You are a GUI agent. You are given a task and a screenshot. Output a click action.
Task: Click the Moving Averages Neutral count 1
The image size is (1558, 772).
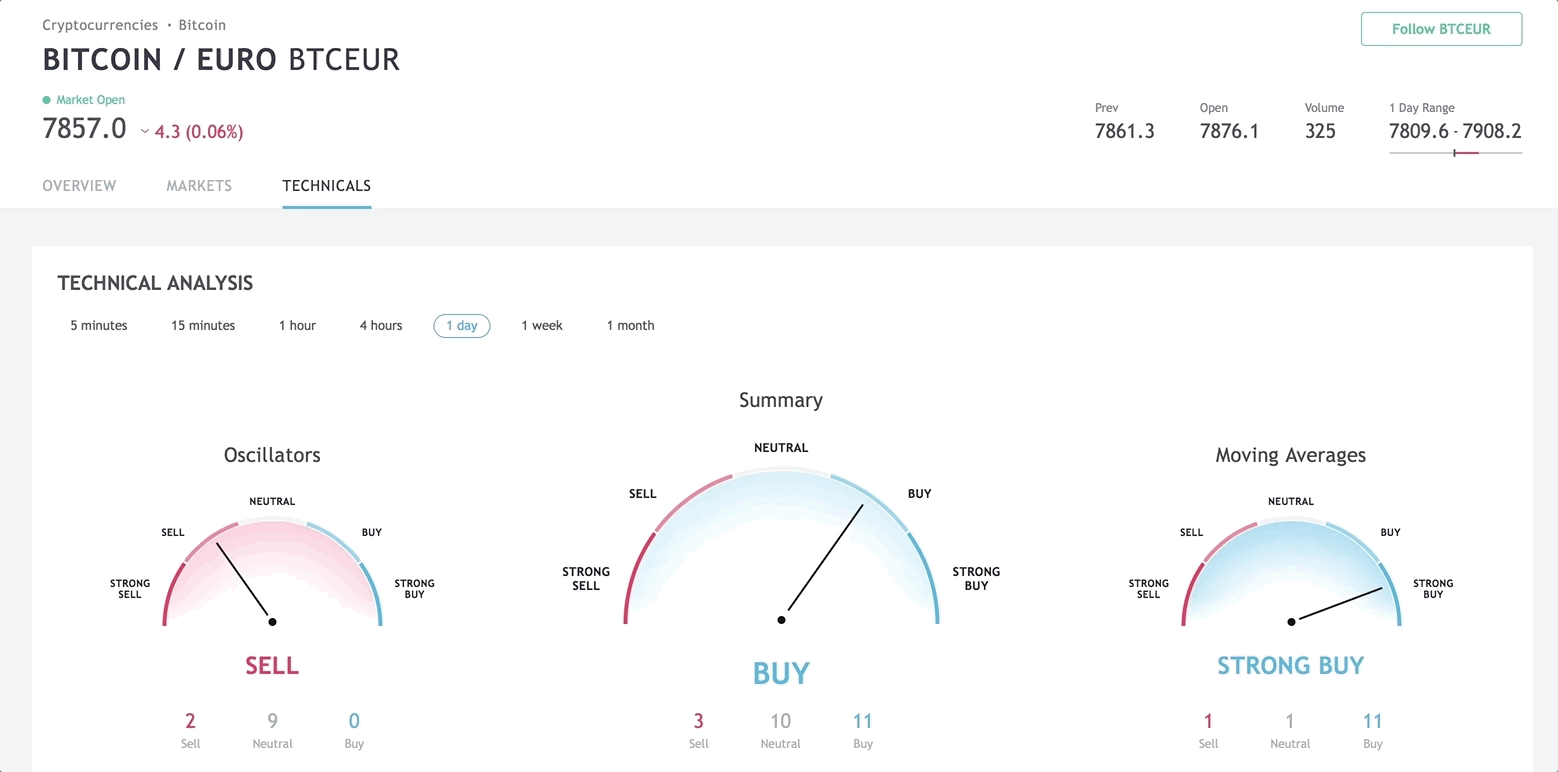1290,721
